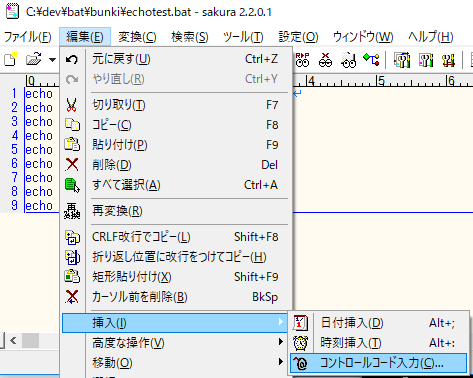This screenshot has height=378, width=473.
Task: Choose カーソル前を削除(B) menu entry
Action: (x=175, y=297)
